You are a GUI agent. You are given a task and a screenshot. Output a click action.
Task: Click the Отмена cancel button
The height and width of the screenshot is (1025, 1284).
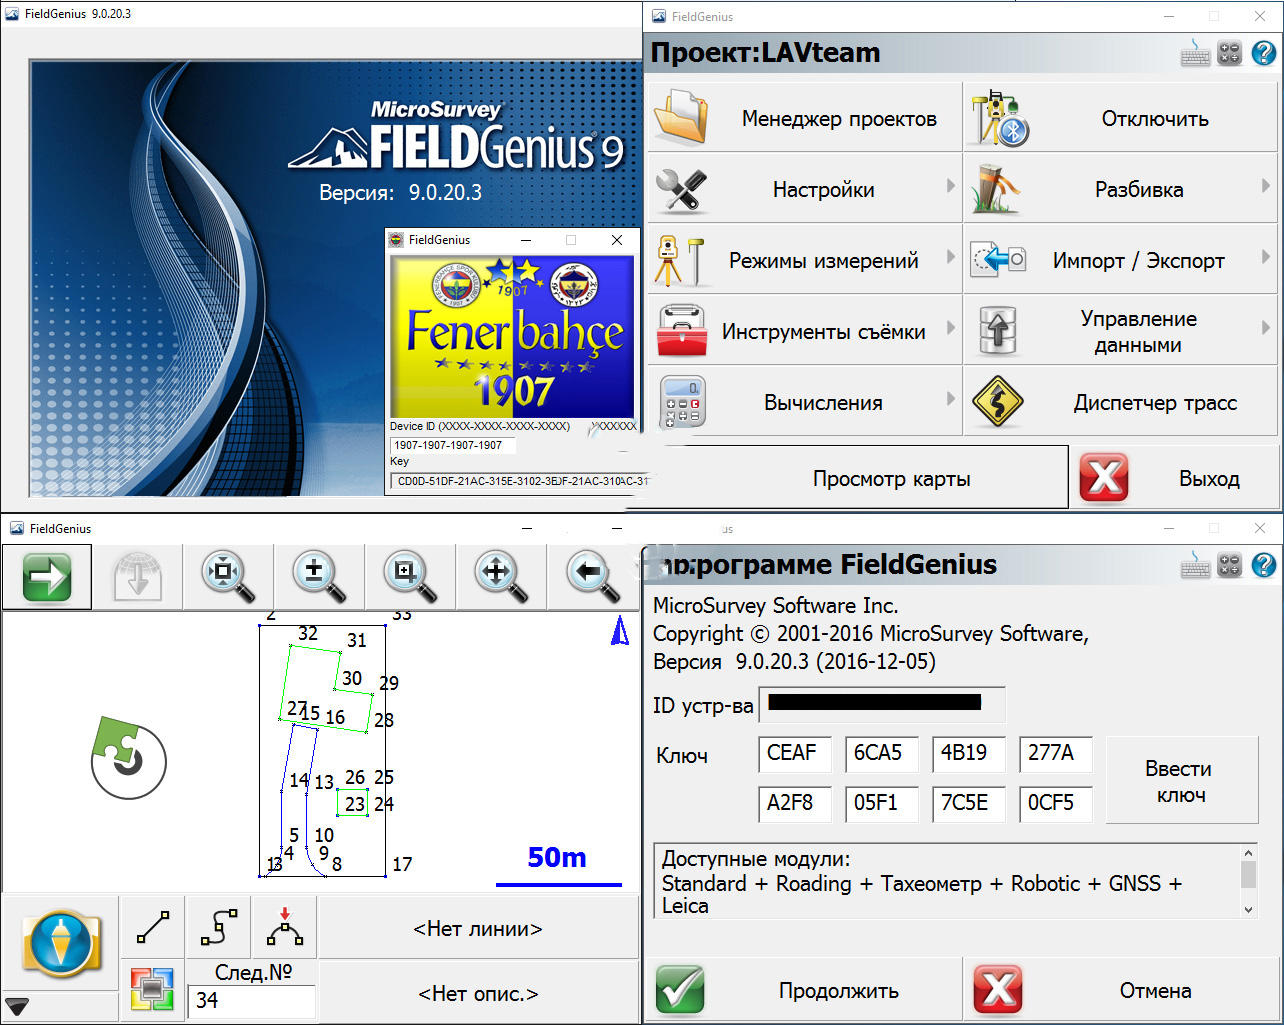[x=1122, y=990]
